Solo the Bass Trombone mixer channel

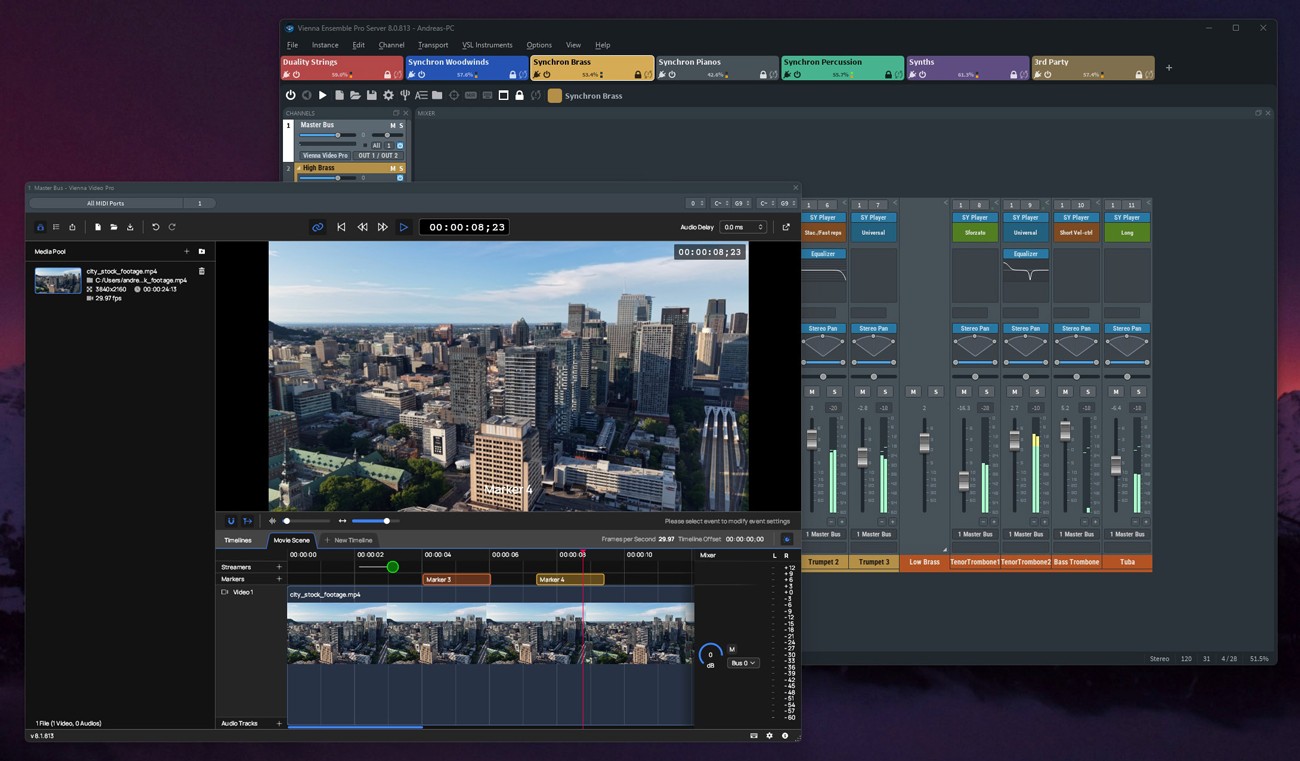(1088, 392)
